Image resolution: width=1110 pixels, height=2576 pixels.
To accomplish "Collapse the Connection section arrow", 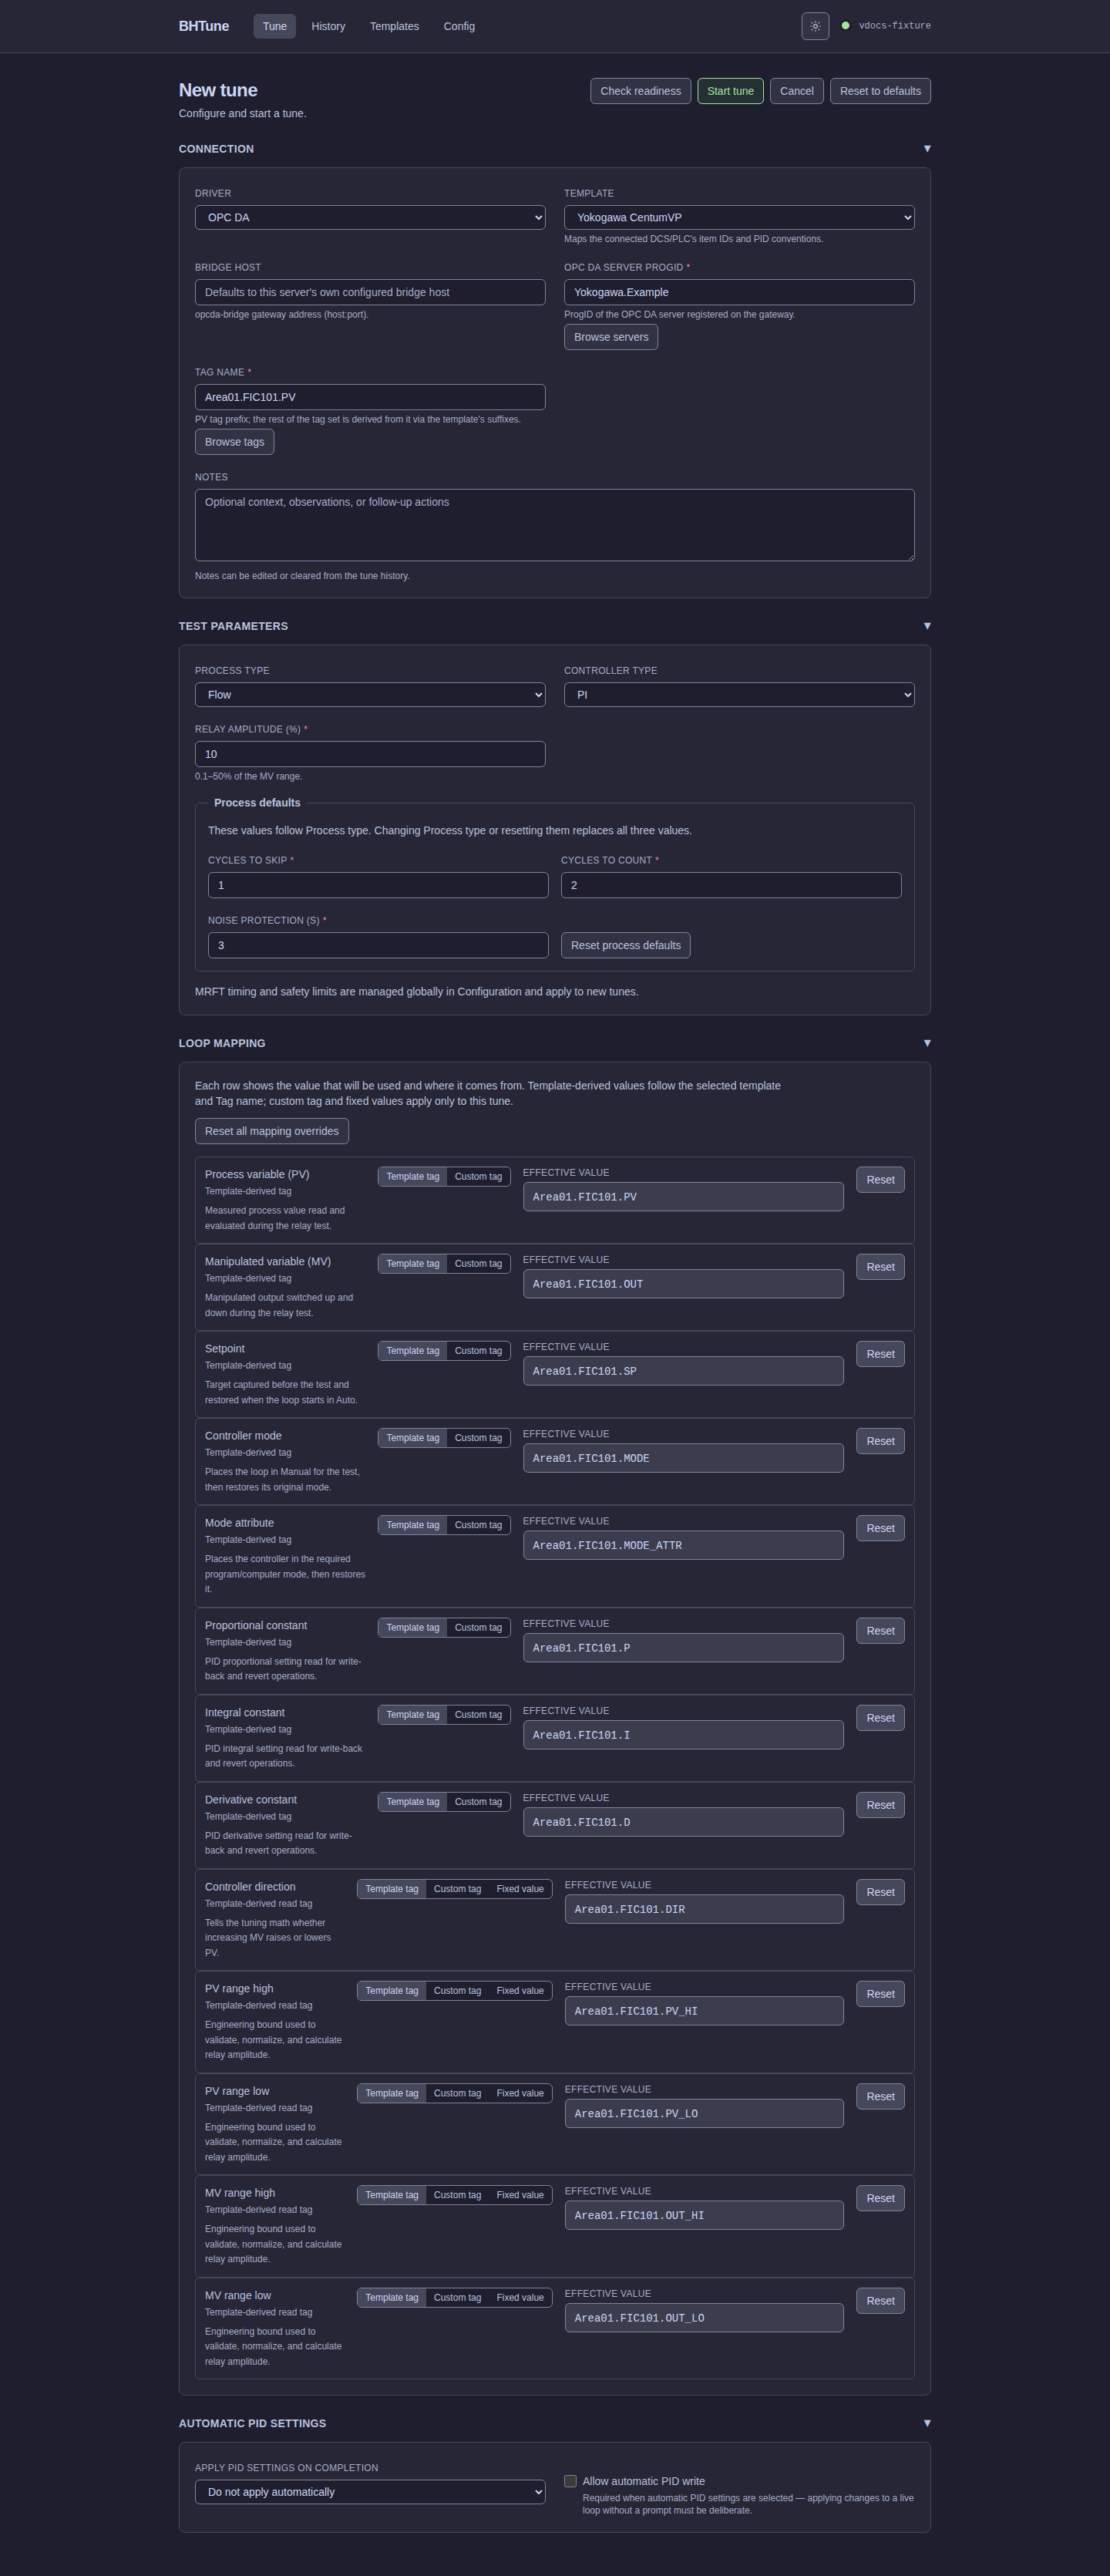I will pos(927,149).
